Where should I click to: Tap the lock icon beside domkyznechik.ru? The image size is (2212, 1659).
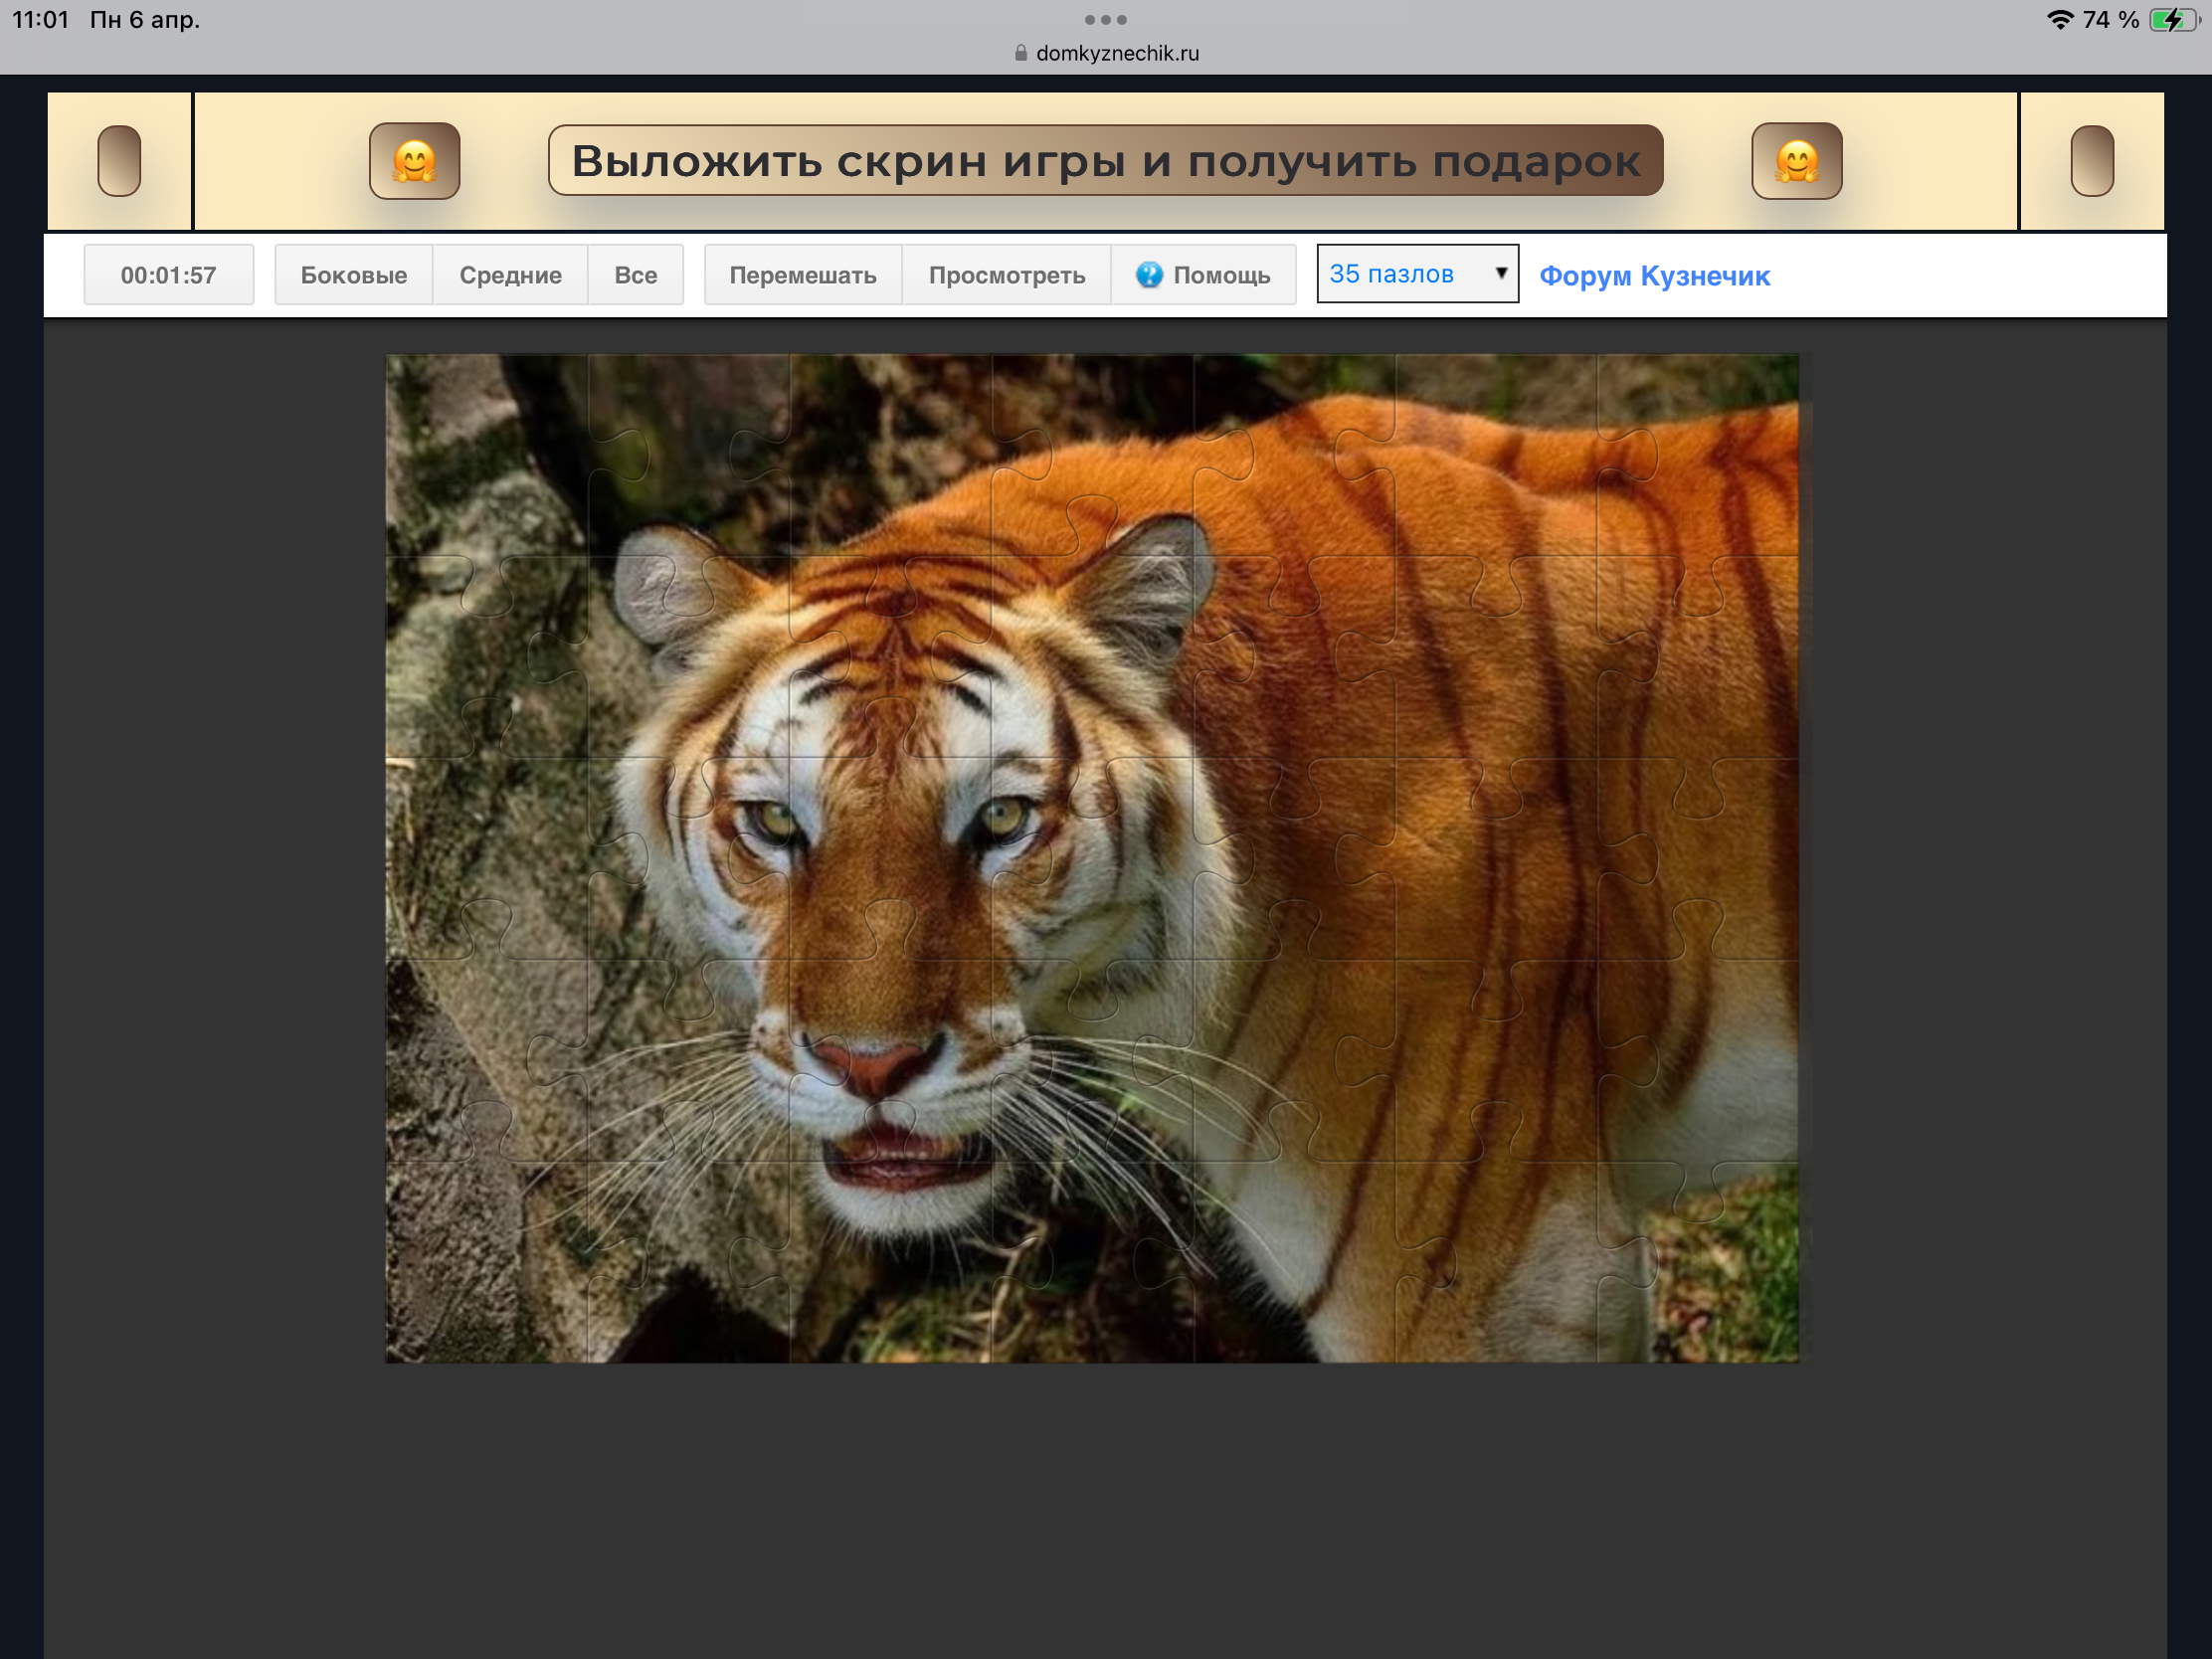(1020, 53)
